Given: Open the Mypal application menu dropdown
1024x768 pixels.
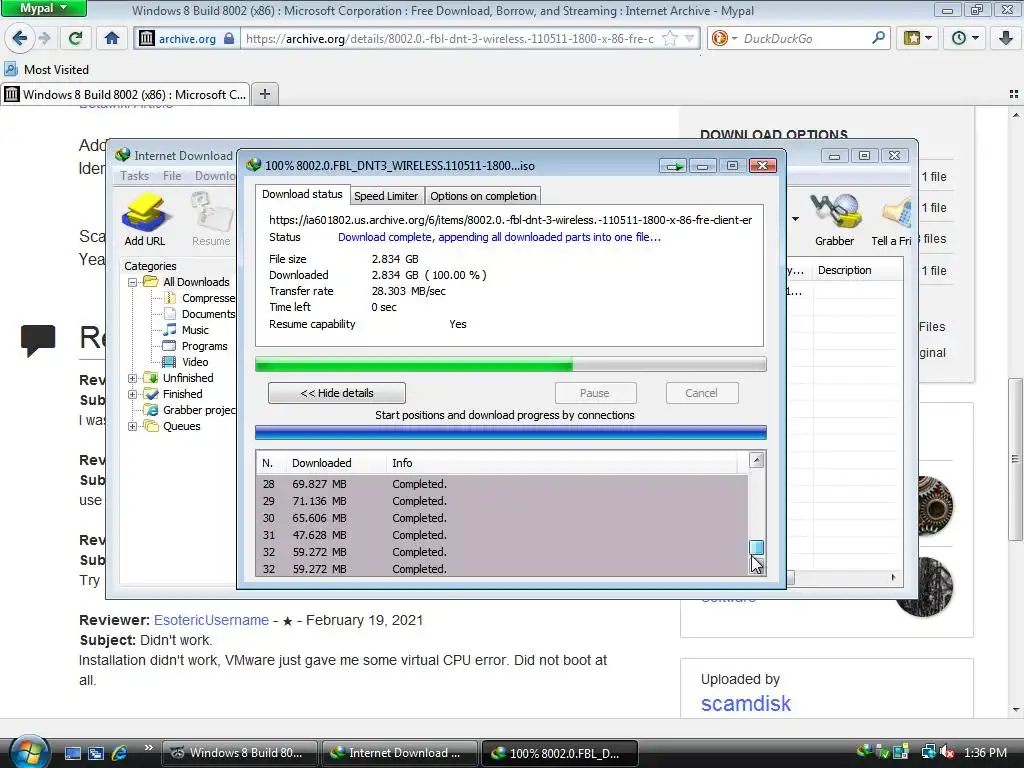Looking at the screenshot, I should point(43,8).
